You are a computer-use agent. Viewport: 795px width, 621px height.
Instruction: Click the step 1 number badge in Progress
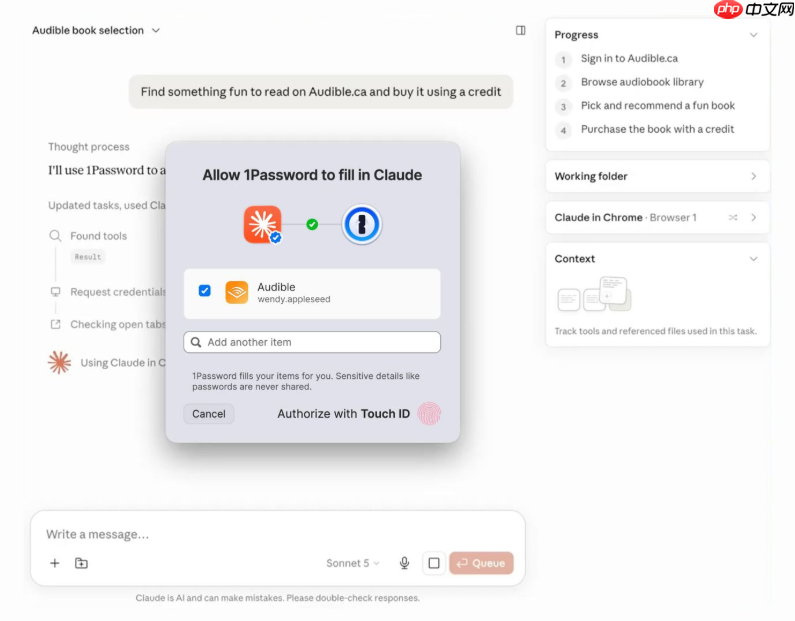tap(563, 59)
